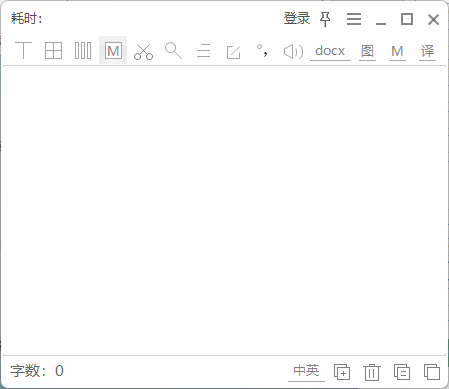Click 登录 to log in
Screen dimensions: 449x389
coord(297,18)
